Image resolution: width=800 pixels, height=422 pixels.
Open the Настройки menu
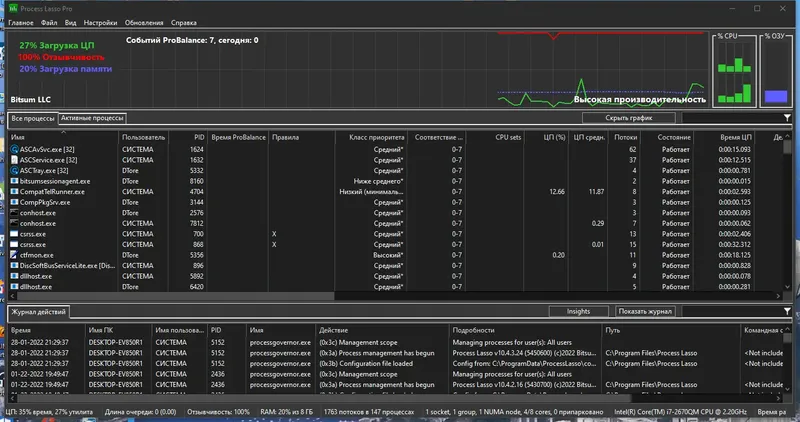point(101,23)
